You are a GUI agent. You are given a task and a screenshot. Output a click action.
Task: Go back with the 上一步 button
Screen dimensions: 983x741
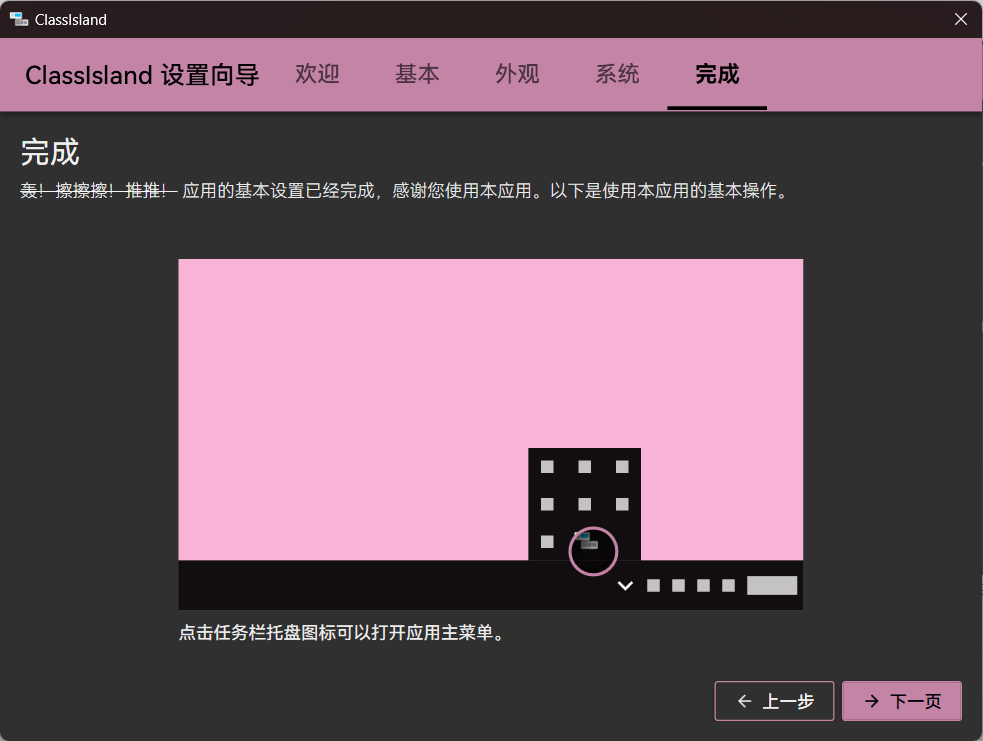pyautogui.click(x=774, y=701)
